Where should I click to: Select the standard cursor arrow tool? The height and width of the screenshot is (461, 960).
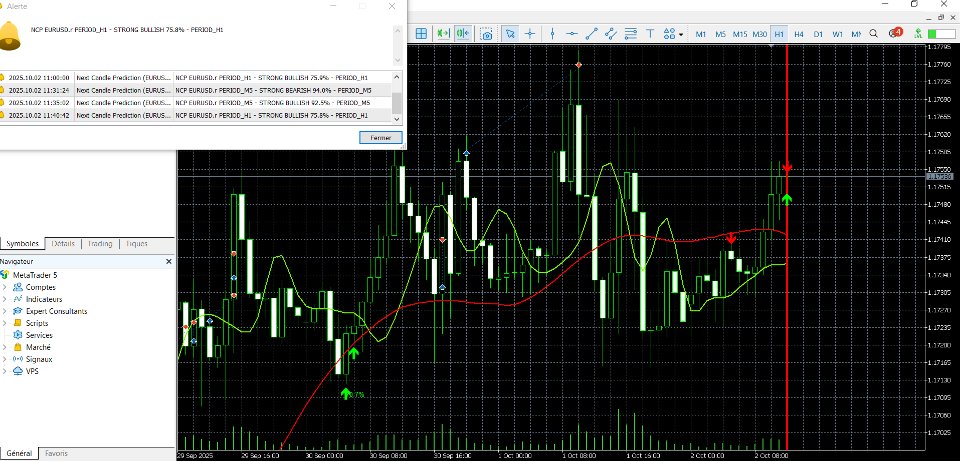pyautogui.click(x=509, y=34)
